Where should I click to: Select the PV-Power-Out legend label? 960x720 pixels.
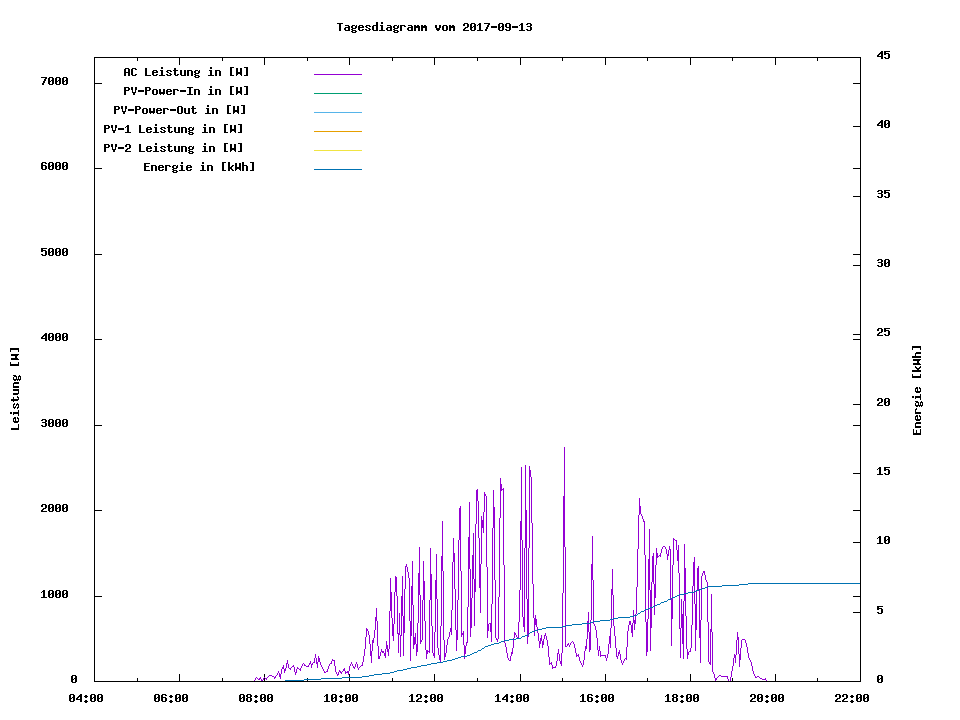pos(179,110)
